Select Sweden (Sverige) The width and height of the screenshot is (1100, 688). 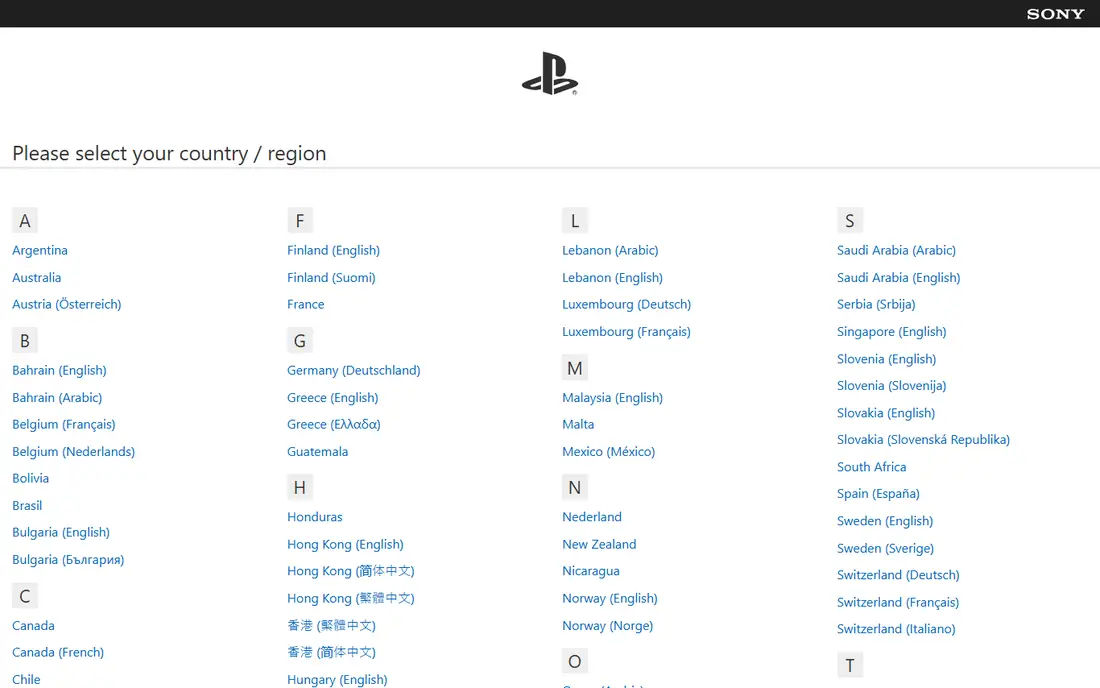coord(885,548)
